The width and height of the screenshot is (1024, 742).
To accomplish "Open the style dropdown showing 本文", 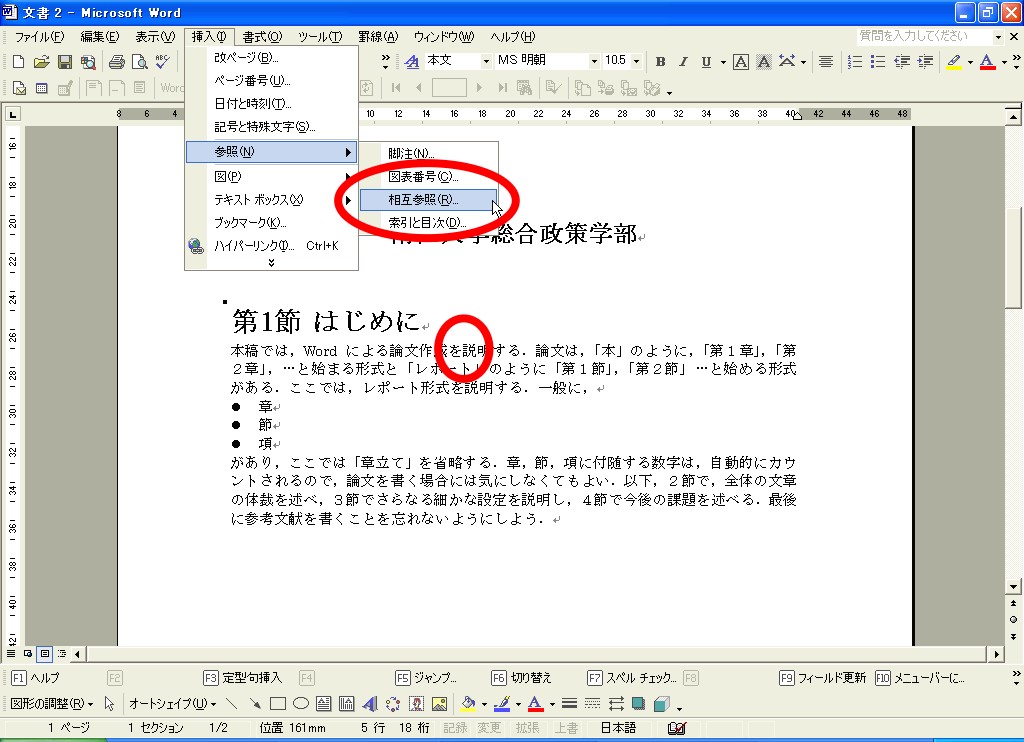I will [x=486, y=61].
